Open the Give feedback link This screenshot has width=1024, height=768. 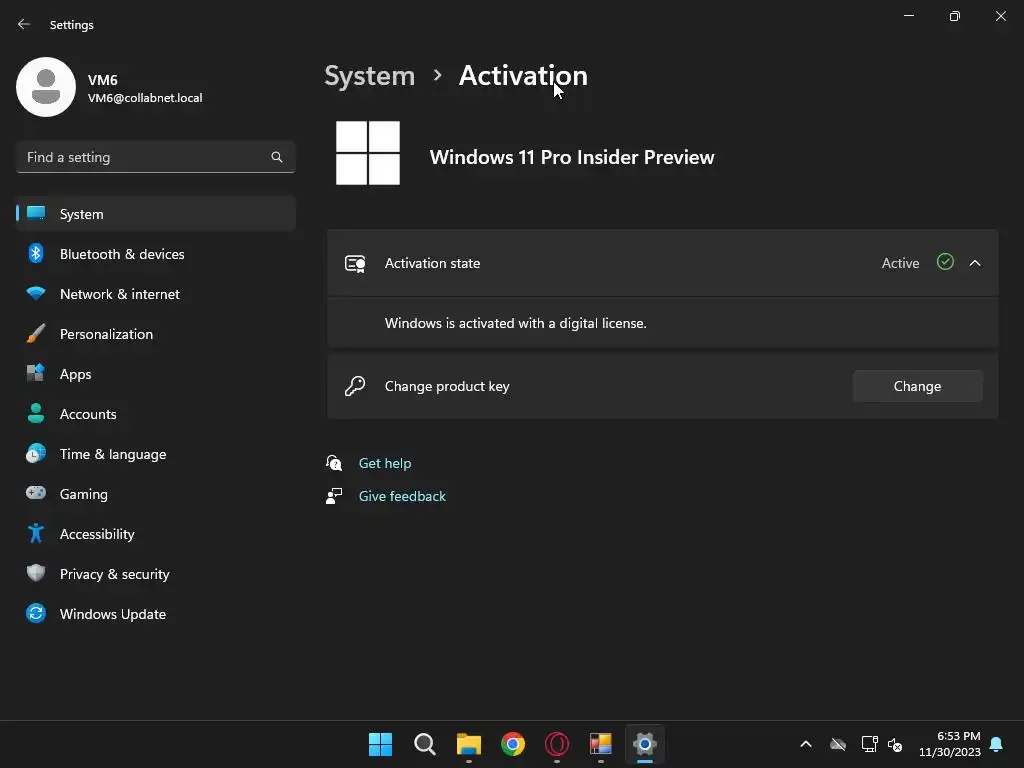click(402, 496)
